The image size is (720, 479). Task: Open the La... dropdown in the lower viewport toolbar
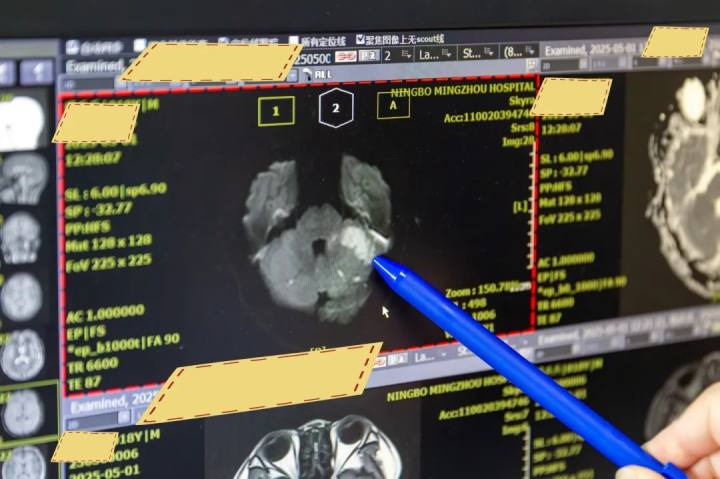click(x=429, y=356)
